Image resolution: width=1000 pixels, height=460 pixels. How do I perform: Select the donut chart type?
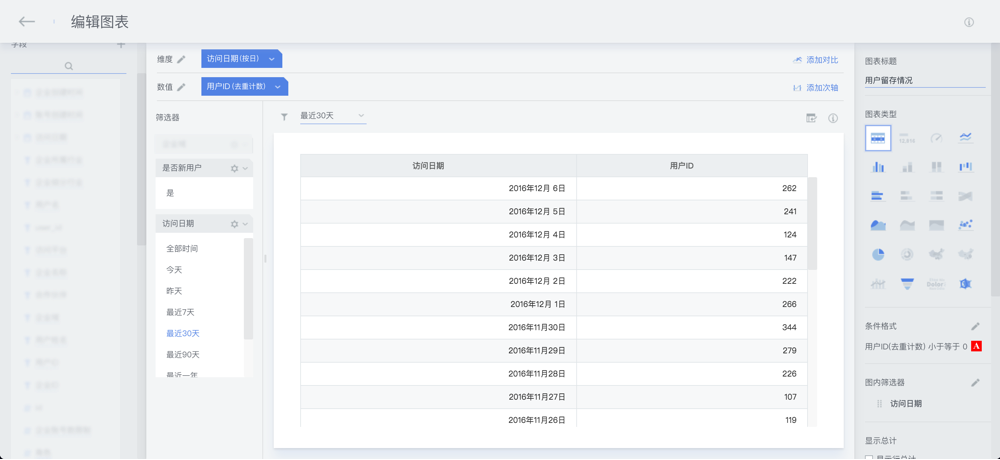pos(907,254)
